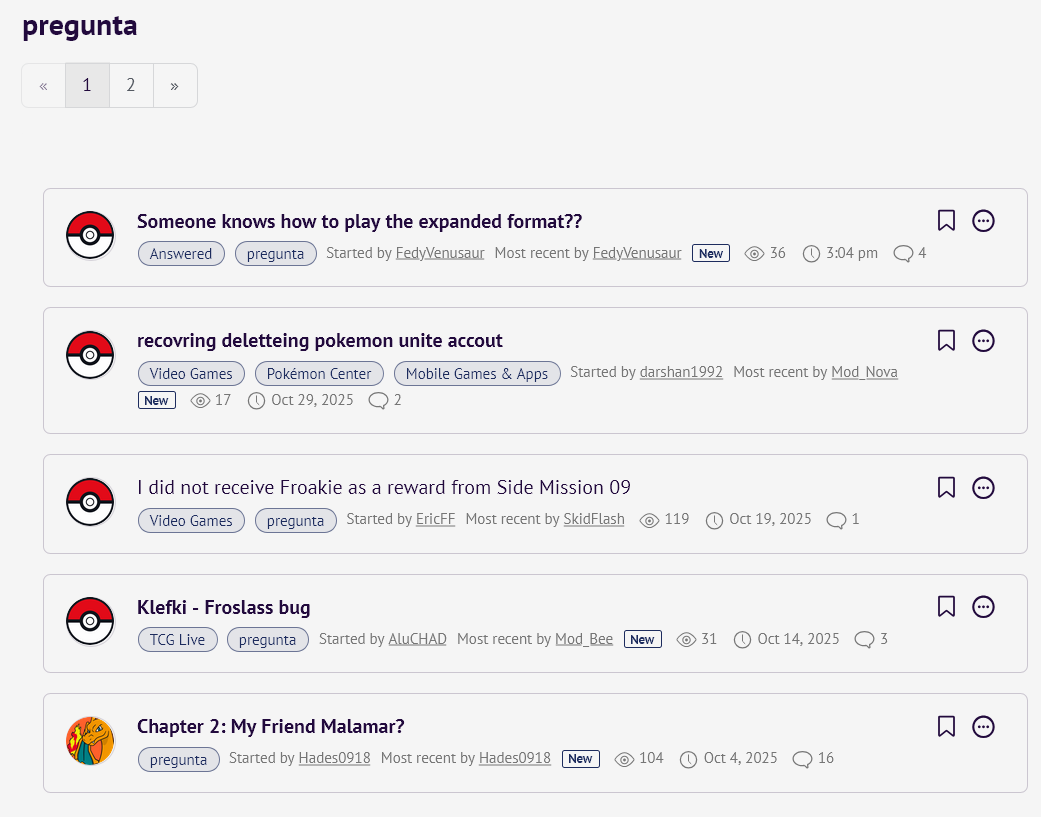Screen dimensions: 1041x817
Task: Bookmark the Chapter 2 Malamar thread
Action: 946,726
